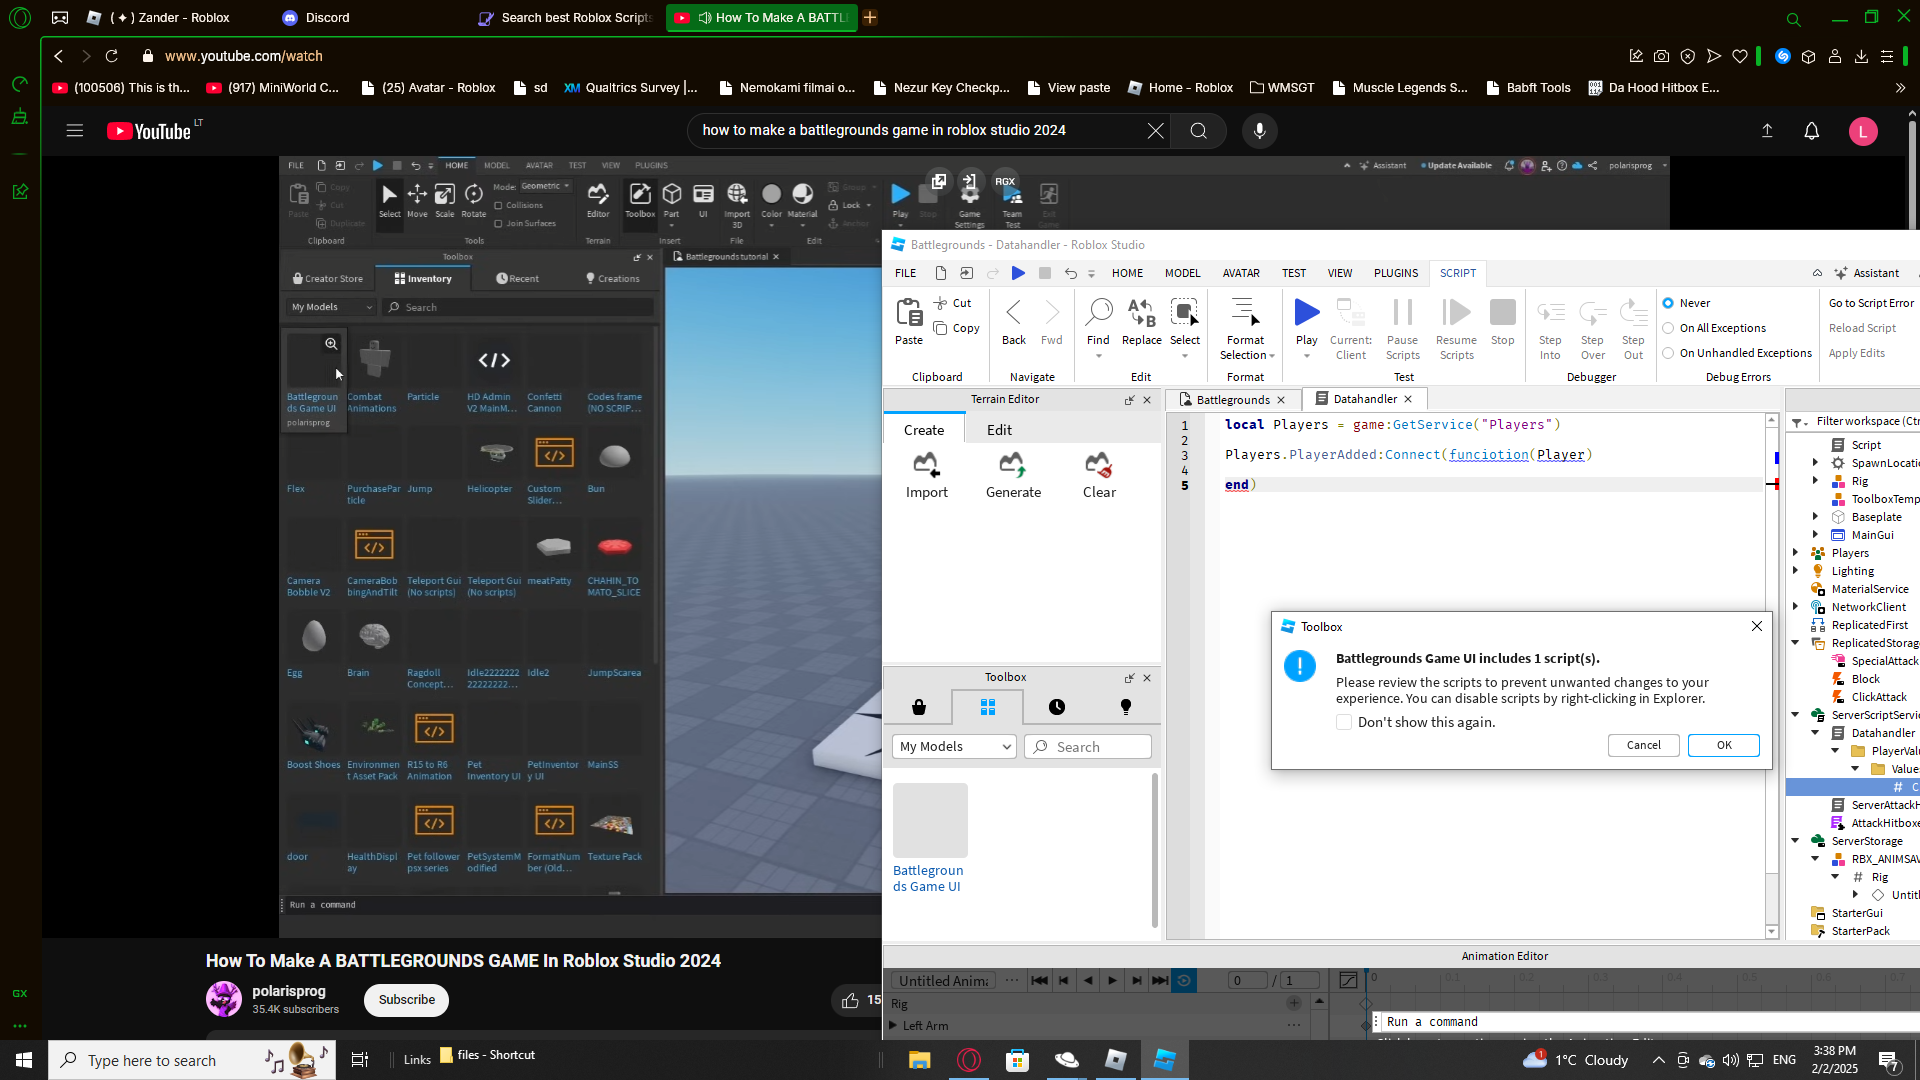
Task: Open Toolbox Recent clock tab
Action: pos(1057,707)
